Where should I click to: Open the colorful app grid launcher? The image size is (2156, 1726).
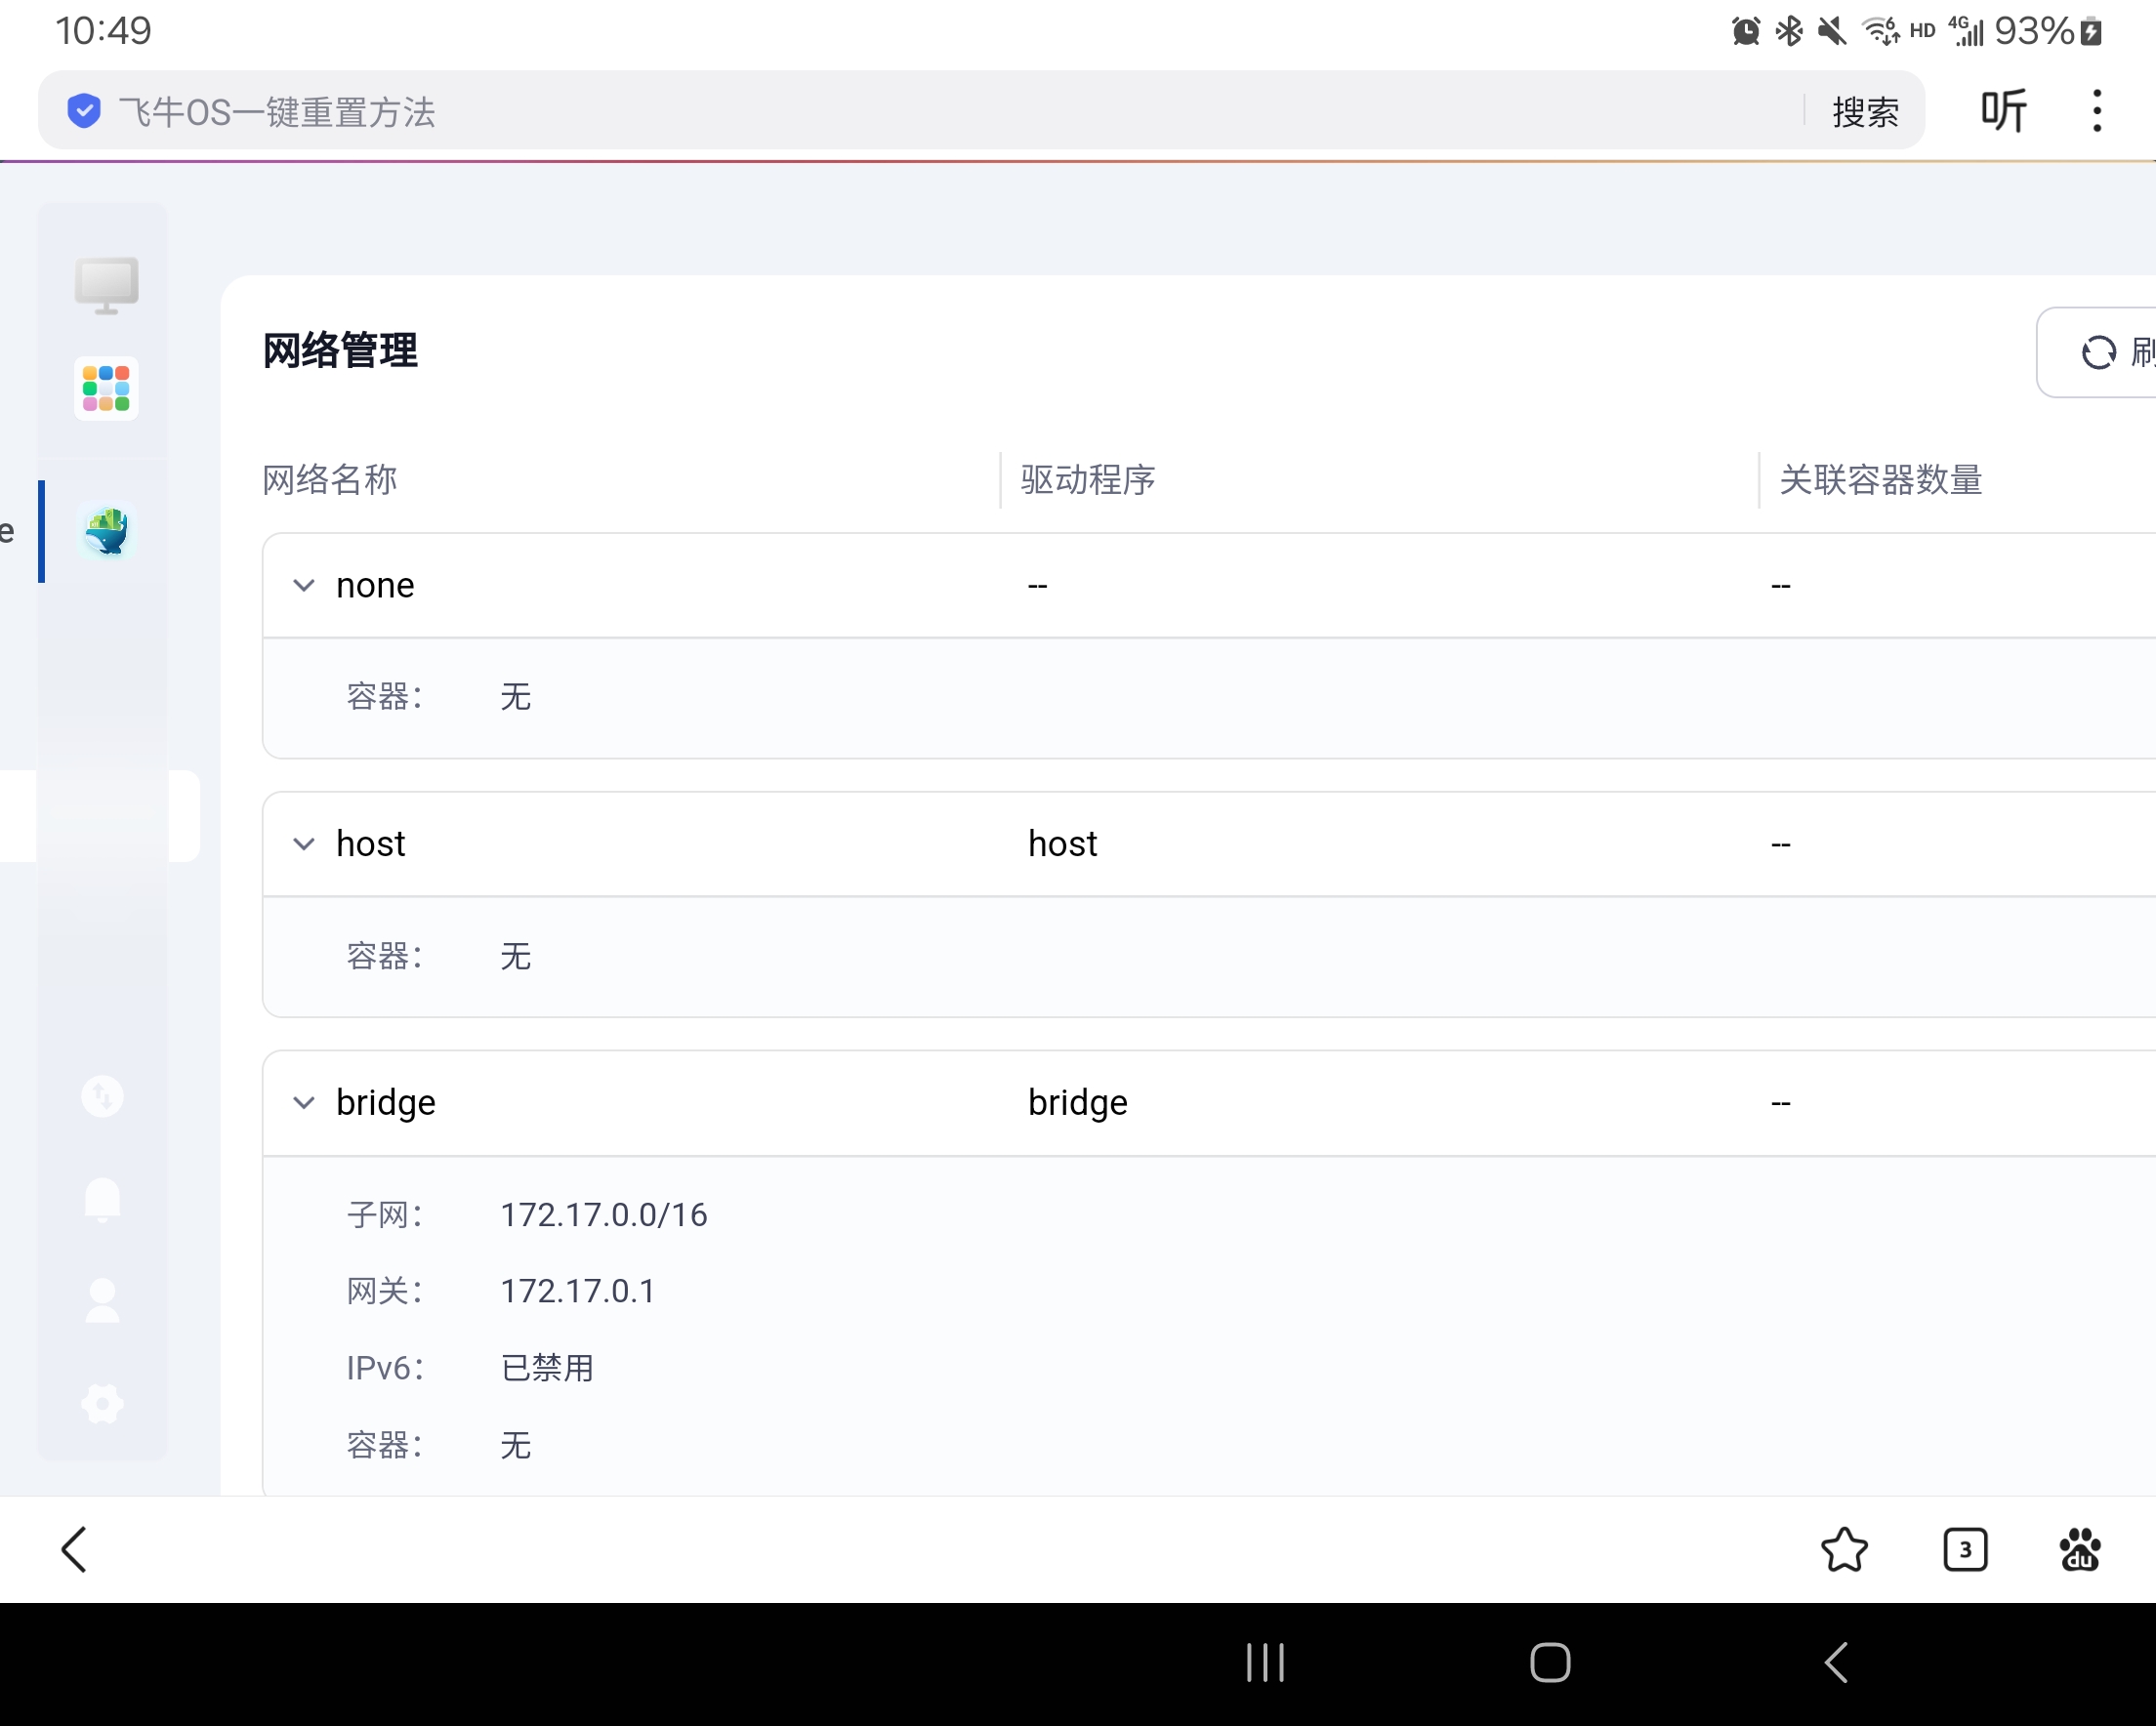[x=106, y=388]
